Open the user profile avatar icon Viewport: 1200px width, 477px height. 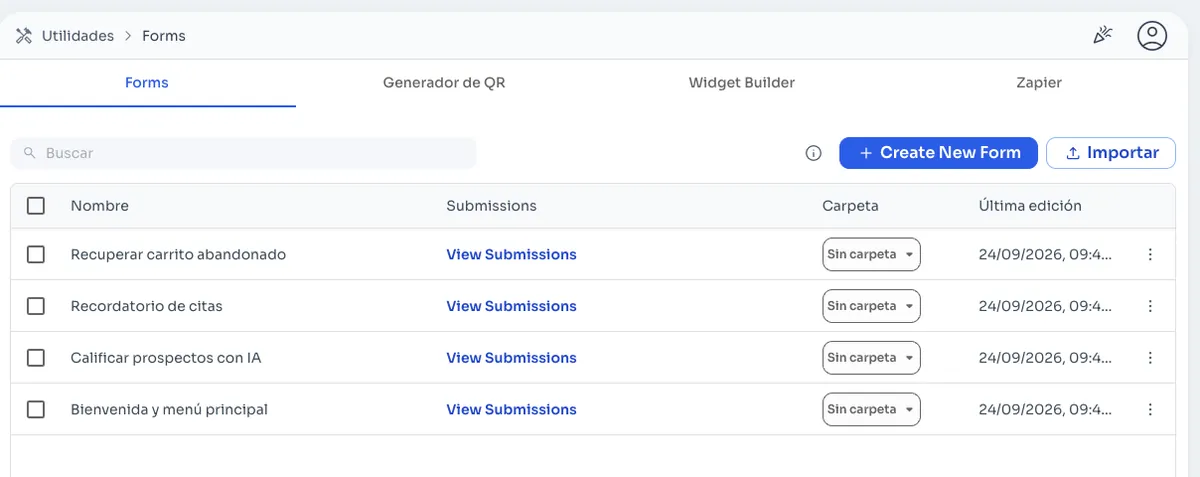click(1152, 36)
